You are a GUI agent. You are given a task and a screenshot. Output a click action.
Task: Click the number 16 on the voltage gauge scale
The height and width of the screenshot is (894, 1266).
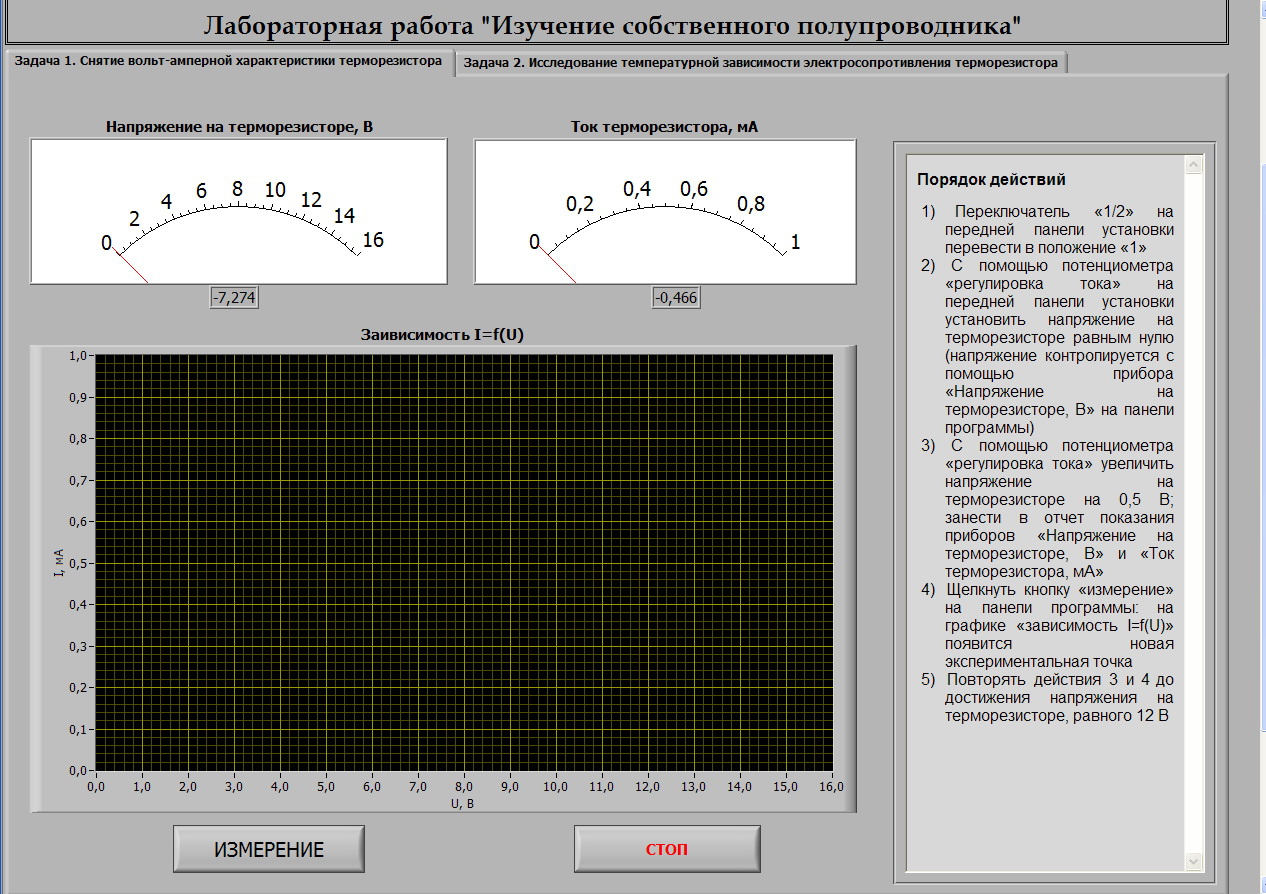pyautogui.click(x=373, y=240)
